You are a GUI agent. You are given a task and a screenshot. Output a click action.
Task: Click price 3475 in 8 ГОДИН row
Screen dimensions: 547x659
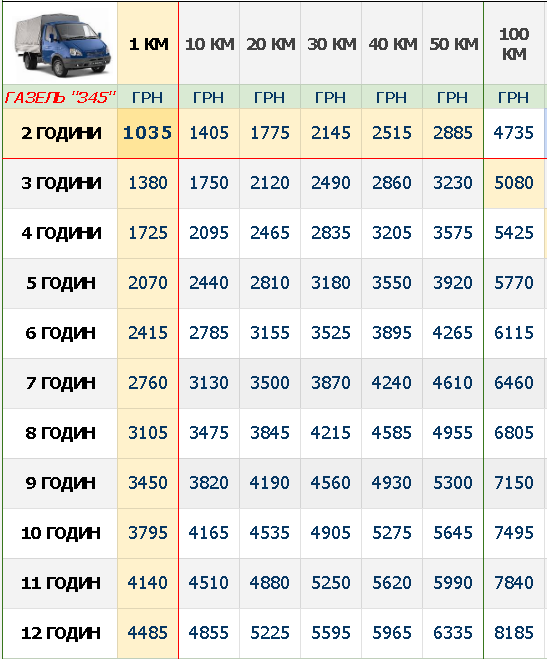(x=208, y=433)
